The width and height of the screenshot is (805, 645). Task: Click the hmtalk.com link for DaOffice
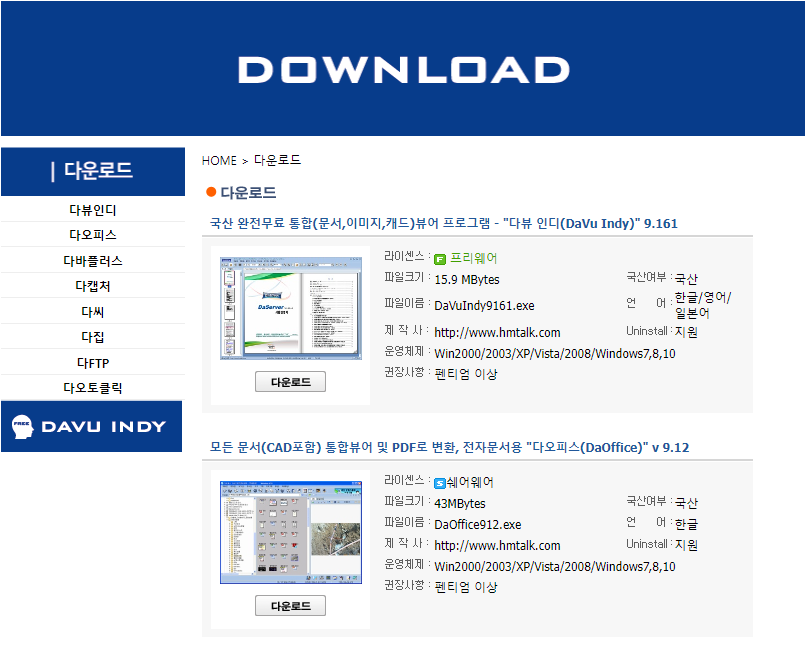pos(497,545)
